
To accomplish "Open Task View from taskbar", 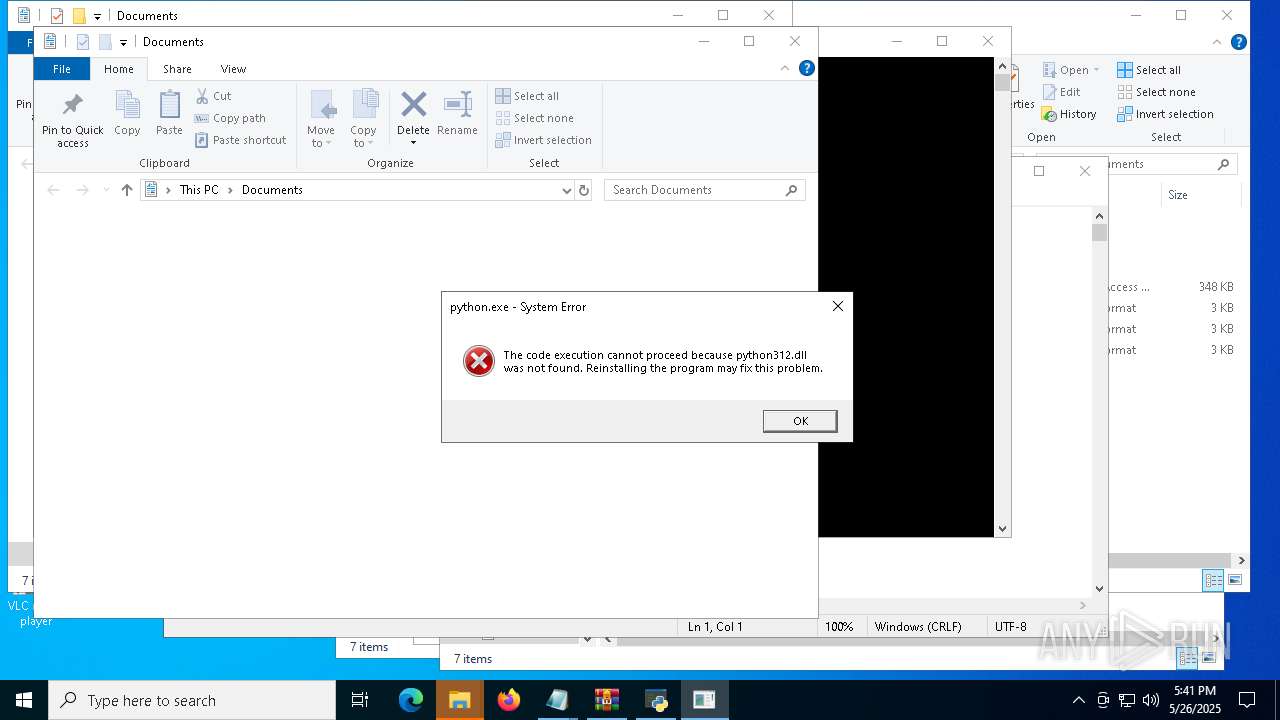I will [x=360, y=700].
